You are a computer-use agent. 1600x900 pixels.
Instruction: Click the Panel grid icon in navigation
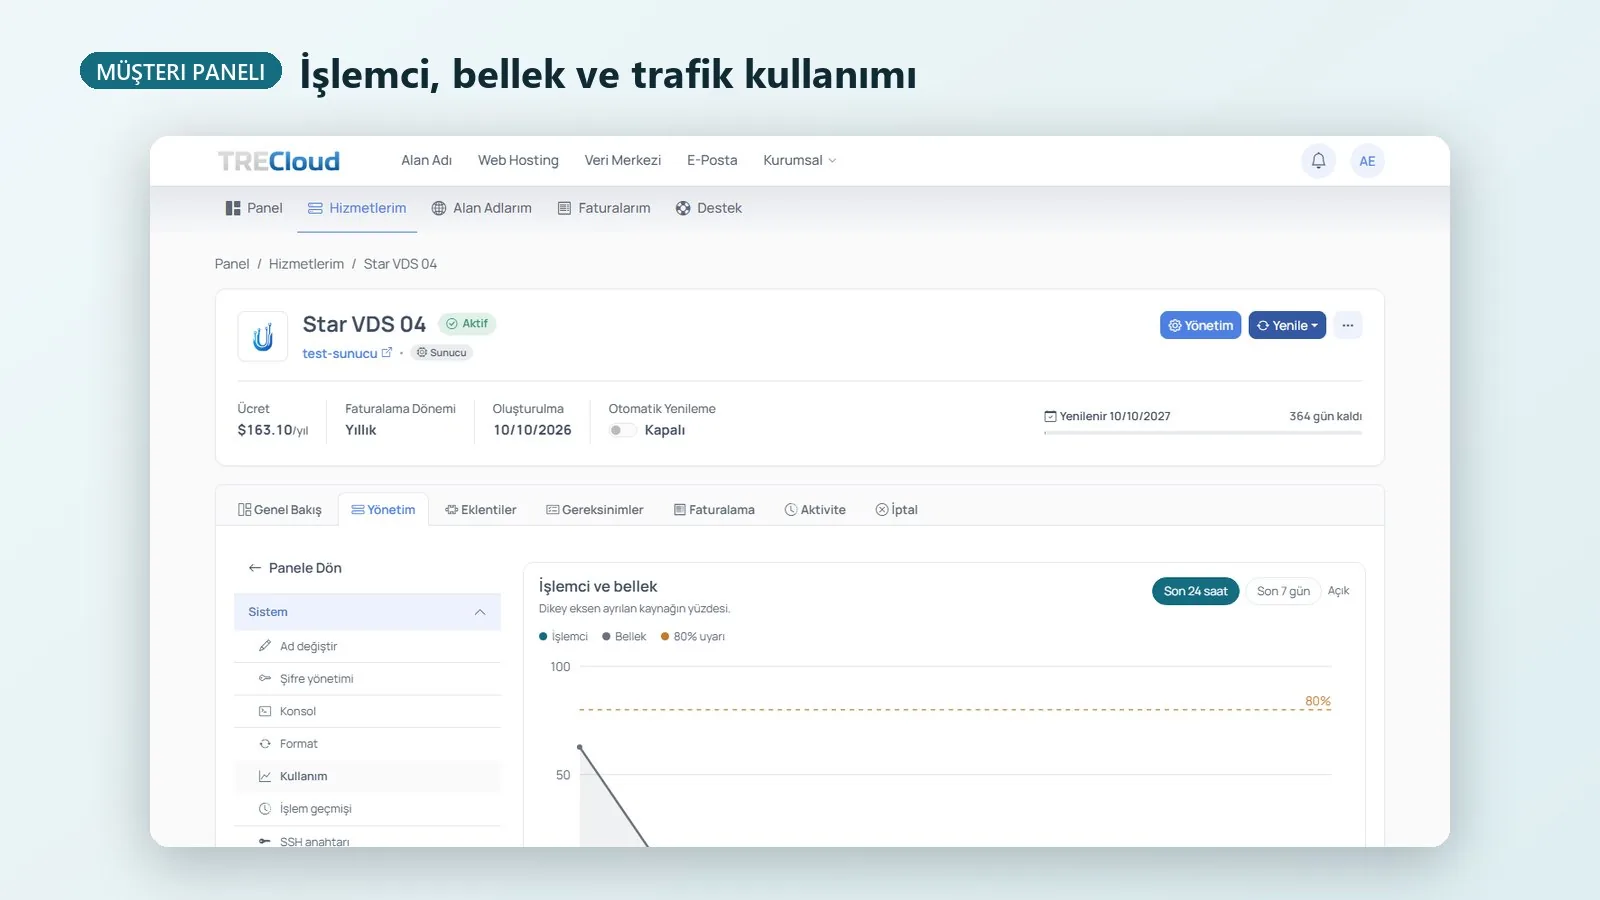point(233,208)
